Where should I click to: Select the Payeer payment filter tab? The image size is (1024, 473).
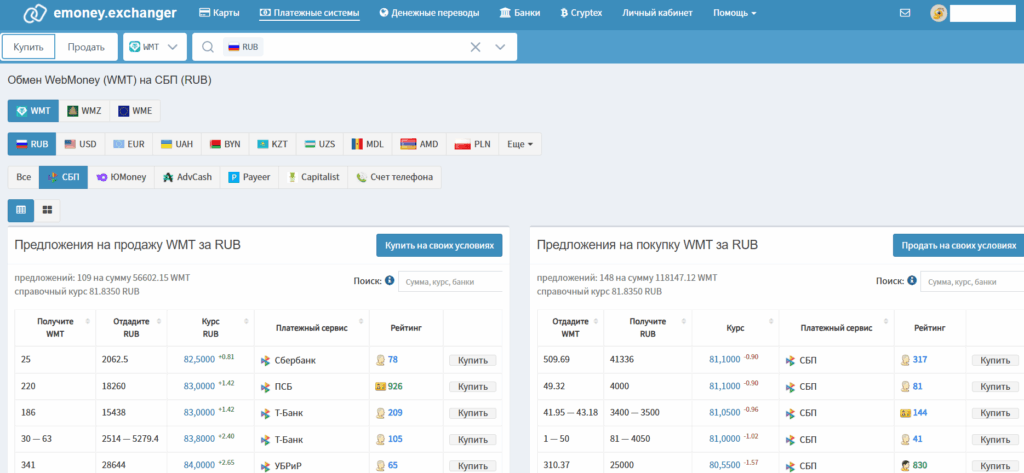coord(249,177)
